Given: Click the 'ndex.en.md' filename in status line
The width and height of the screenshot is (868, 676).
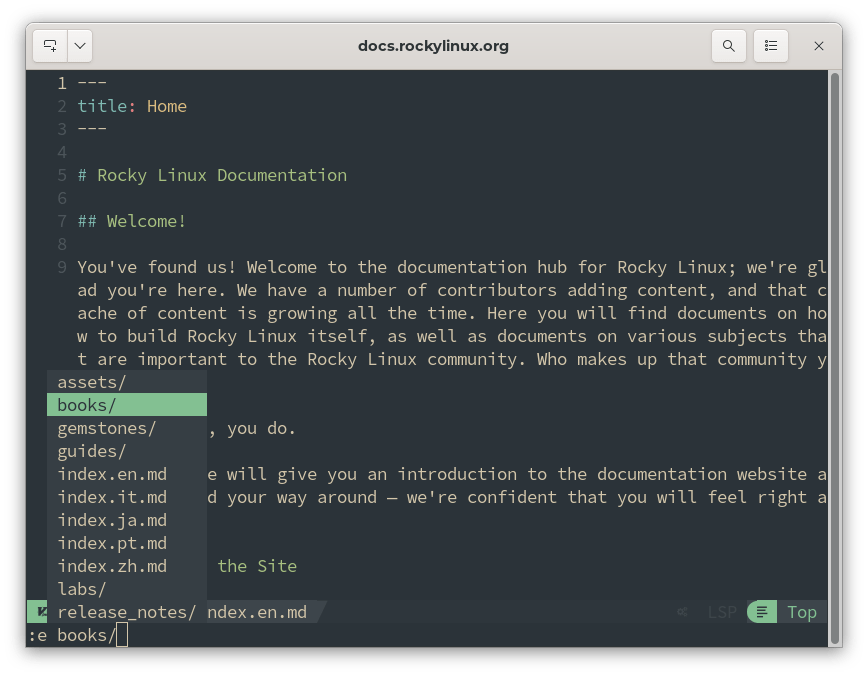Looking at the screenshot, I should point(257,612).
